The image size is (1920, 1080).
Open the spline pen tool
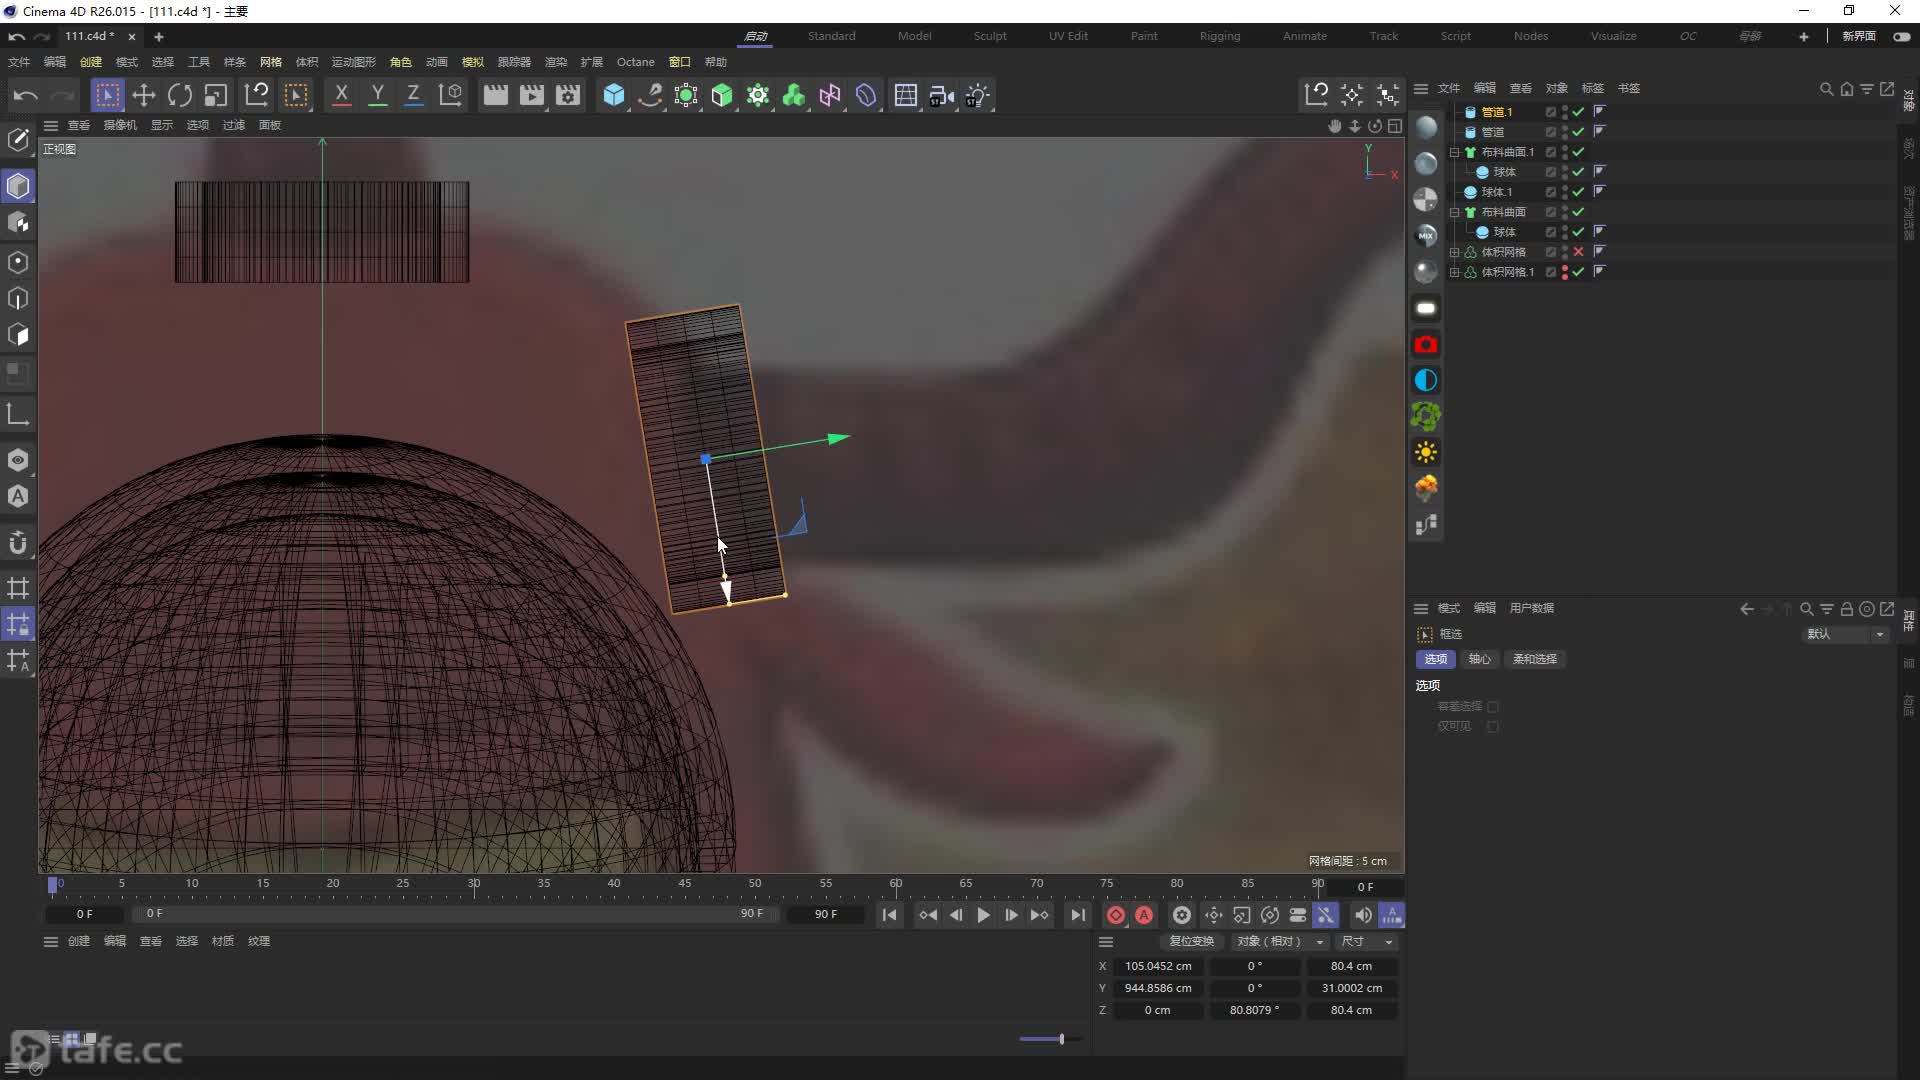pyautogui.click(x=650, y=95)
